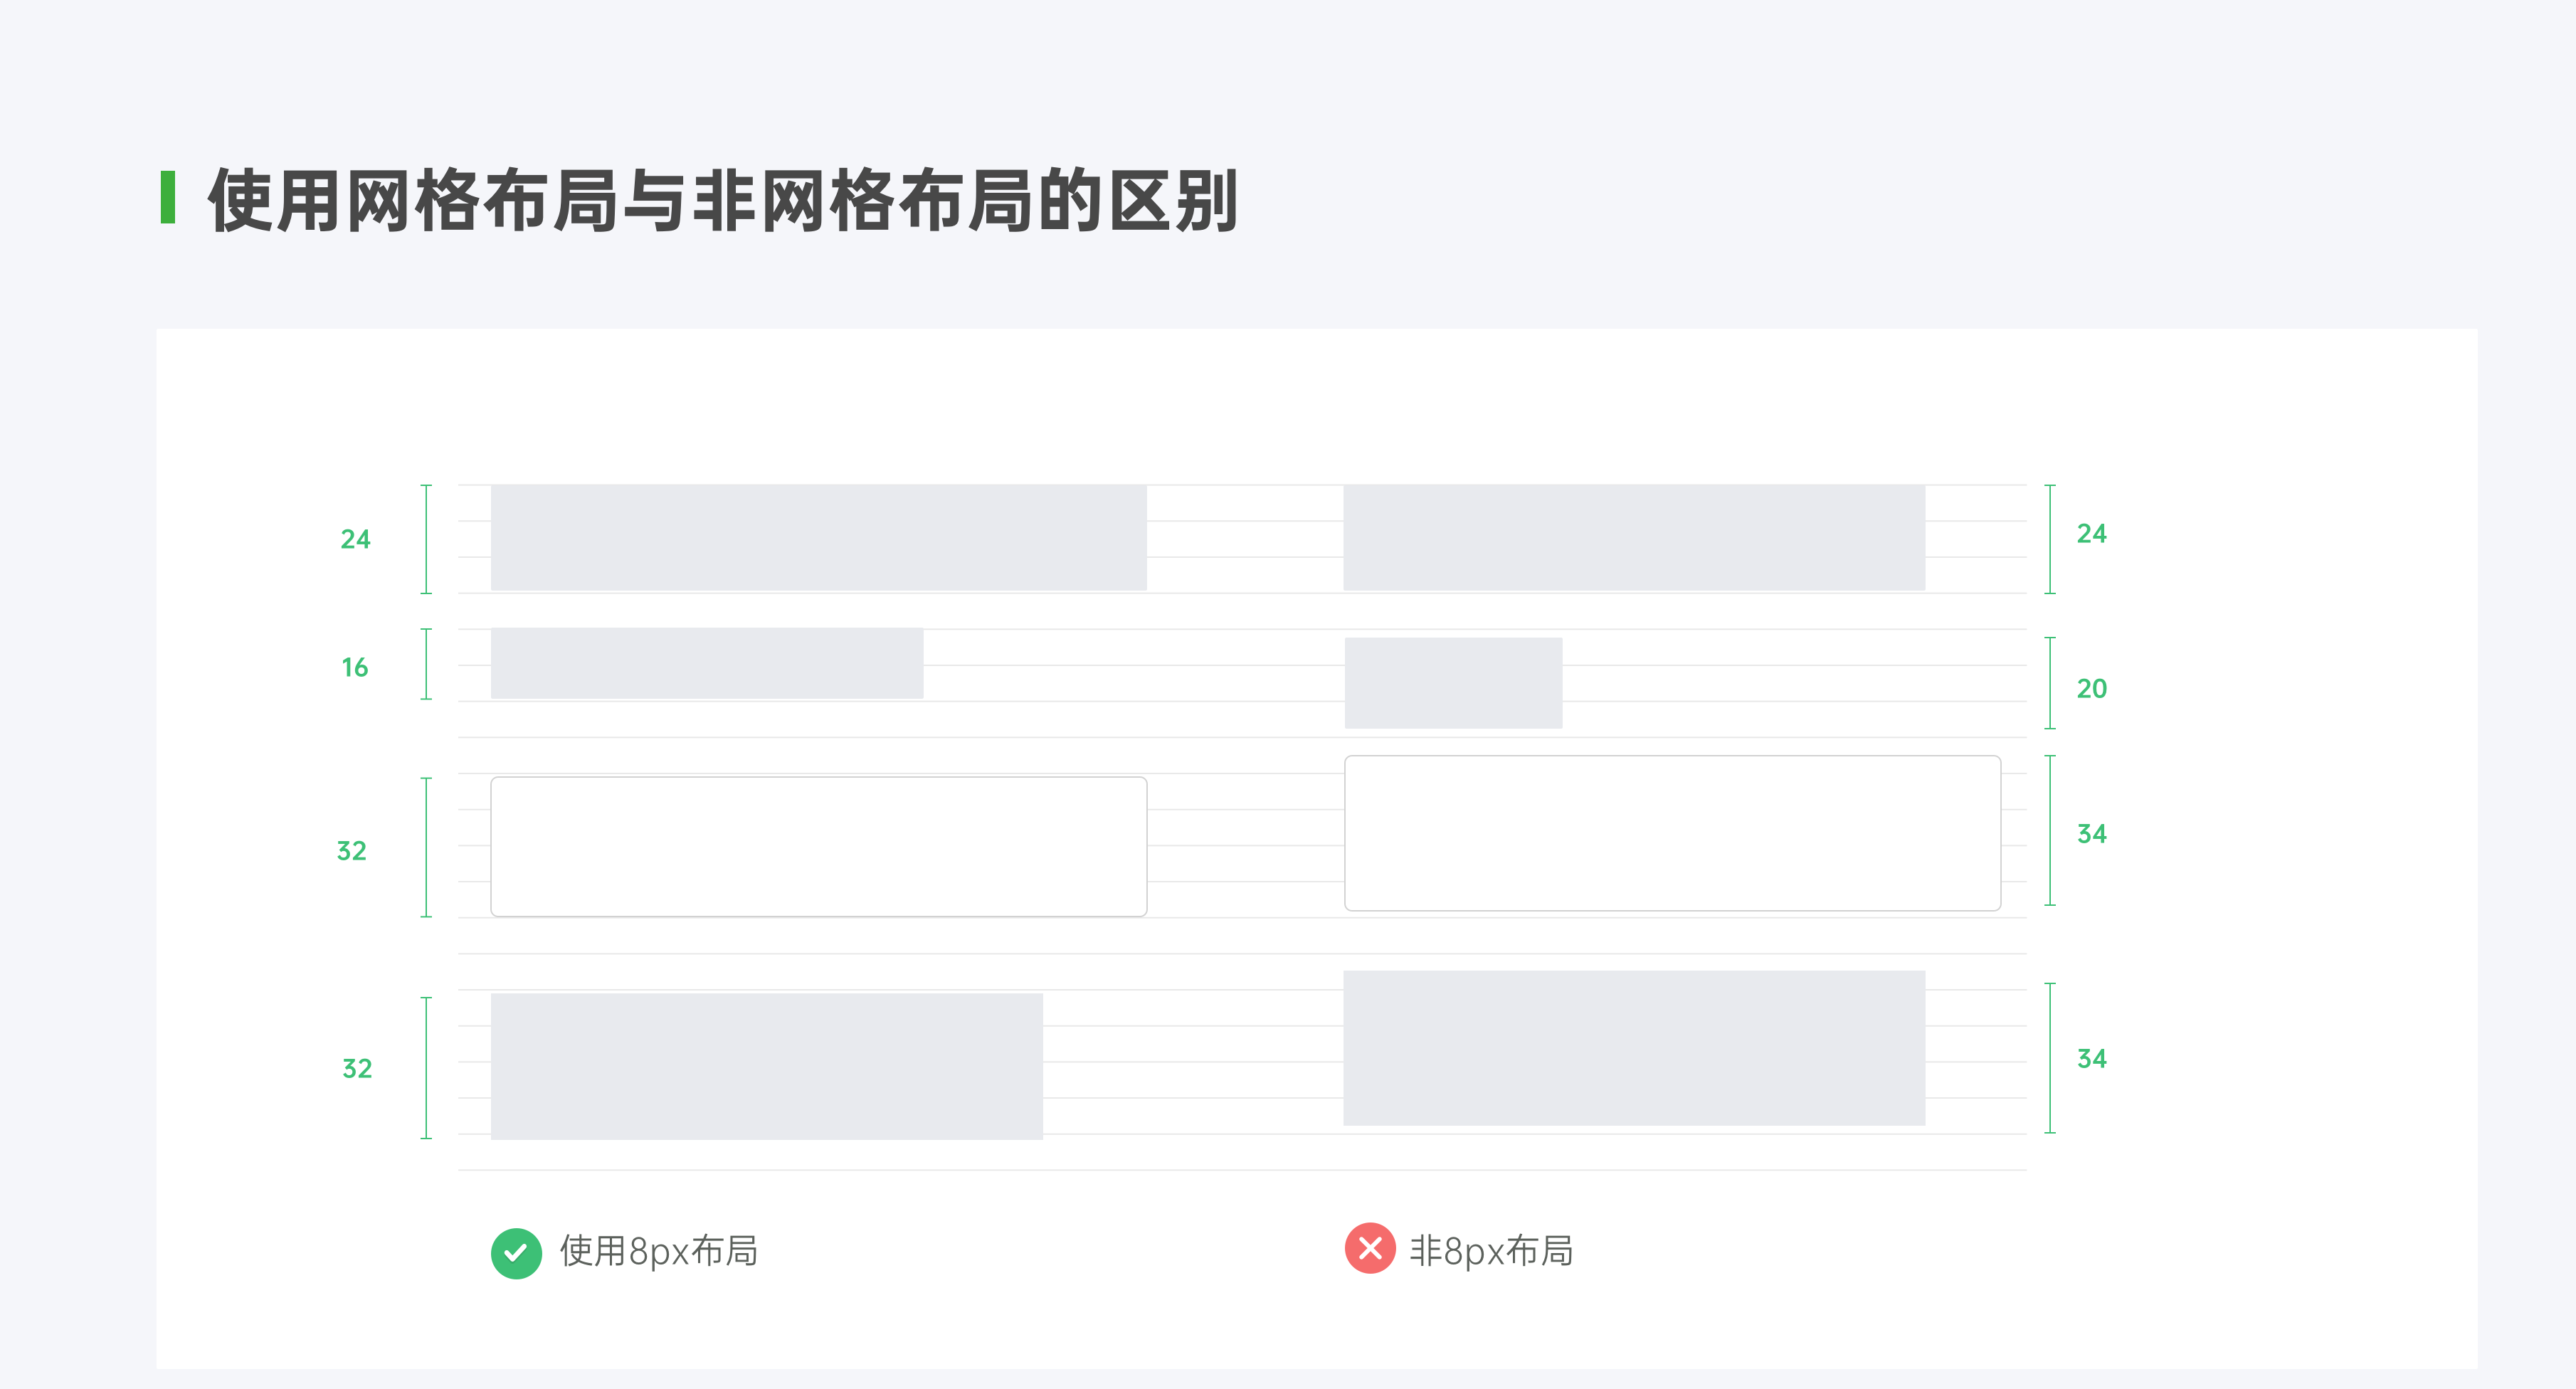Viewport: 2576px width, 1389px height.
Task: Click the red X circle icon
Action: coord(1370,1248)
